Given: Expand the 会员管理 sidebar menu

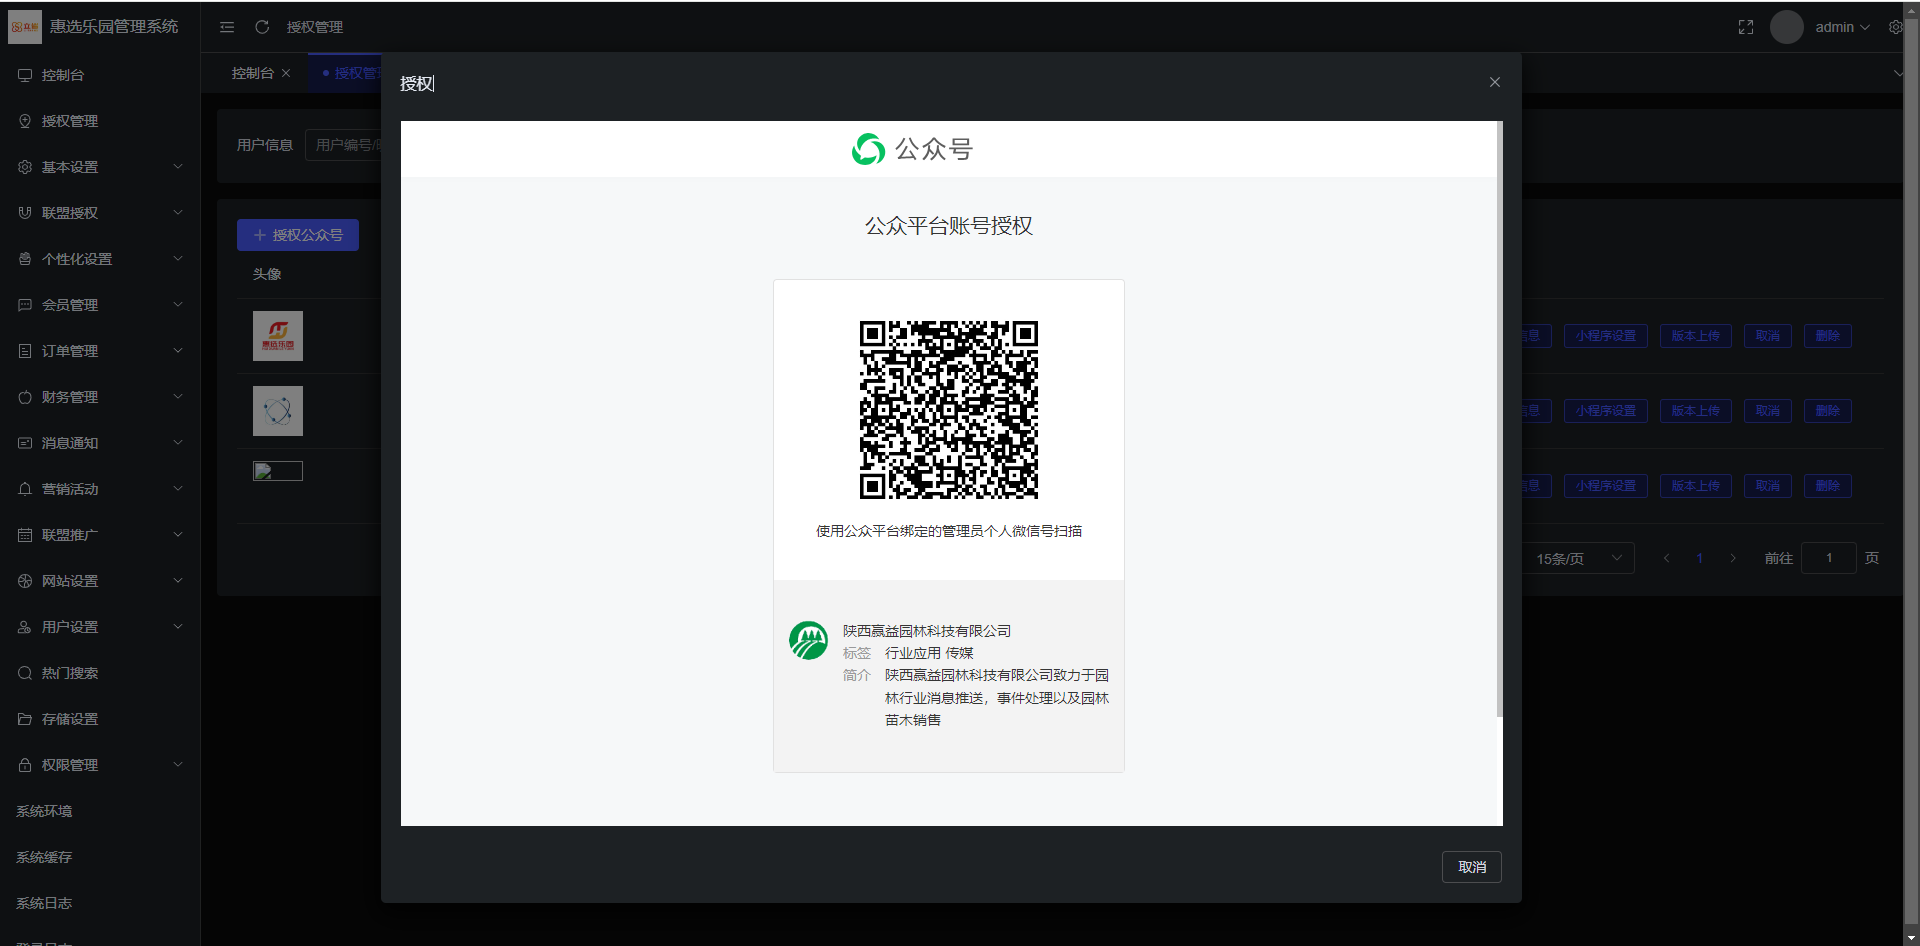Looking at the screenshot, I should click(x=100, y=305).
